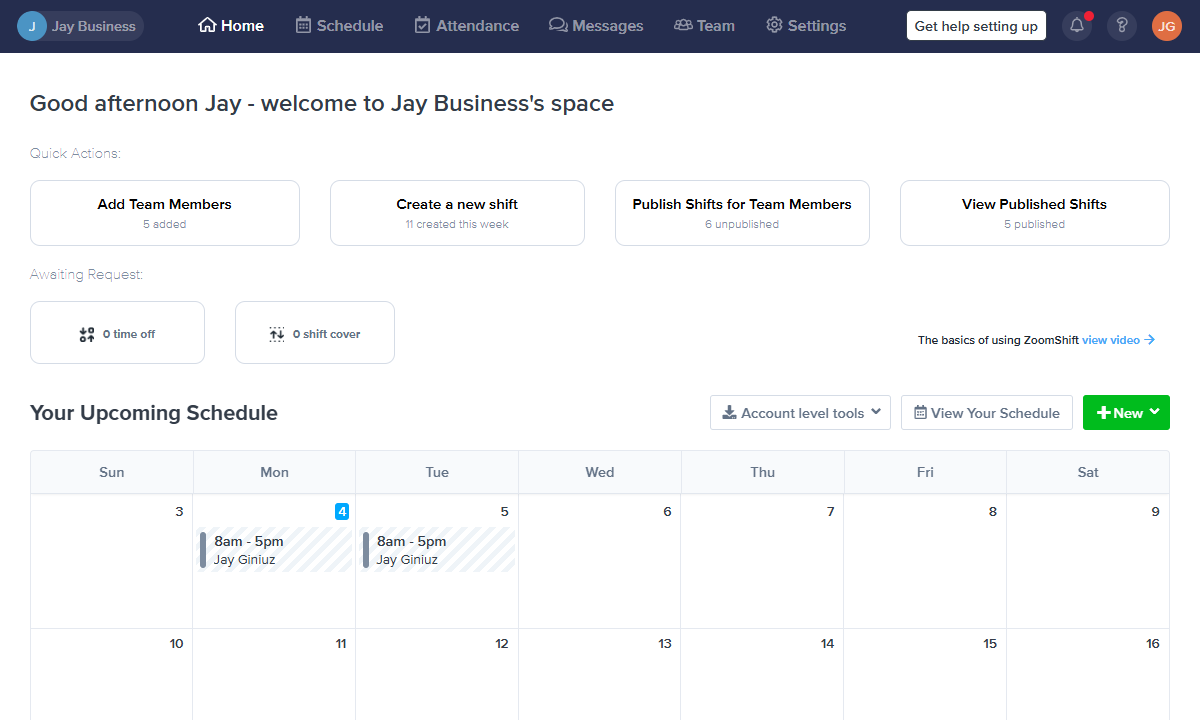Open the 0 time off requests card
The image size is (1200, 720).
point(117,333)
